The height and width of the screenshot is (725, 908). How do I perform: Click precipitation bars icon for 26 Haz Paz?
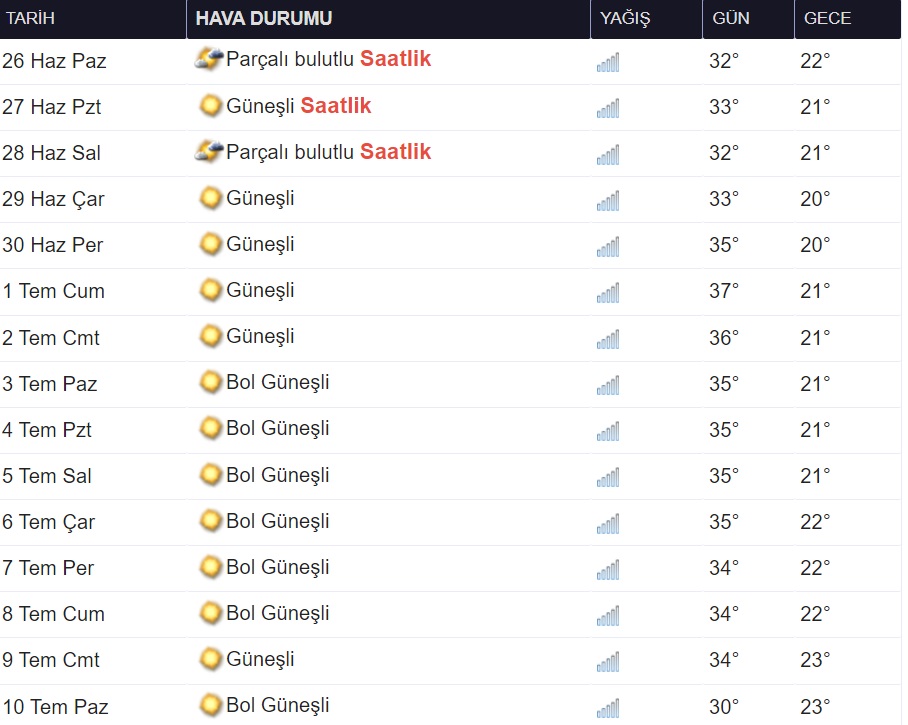click(608, 62)
